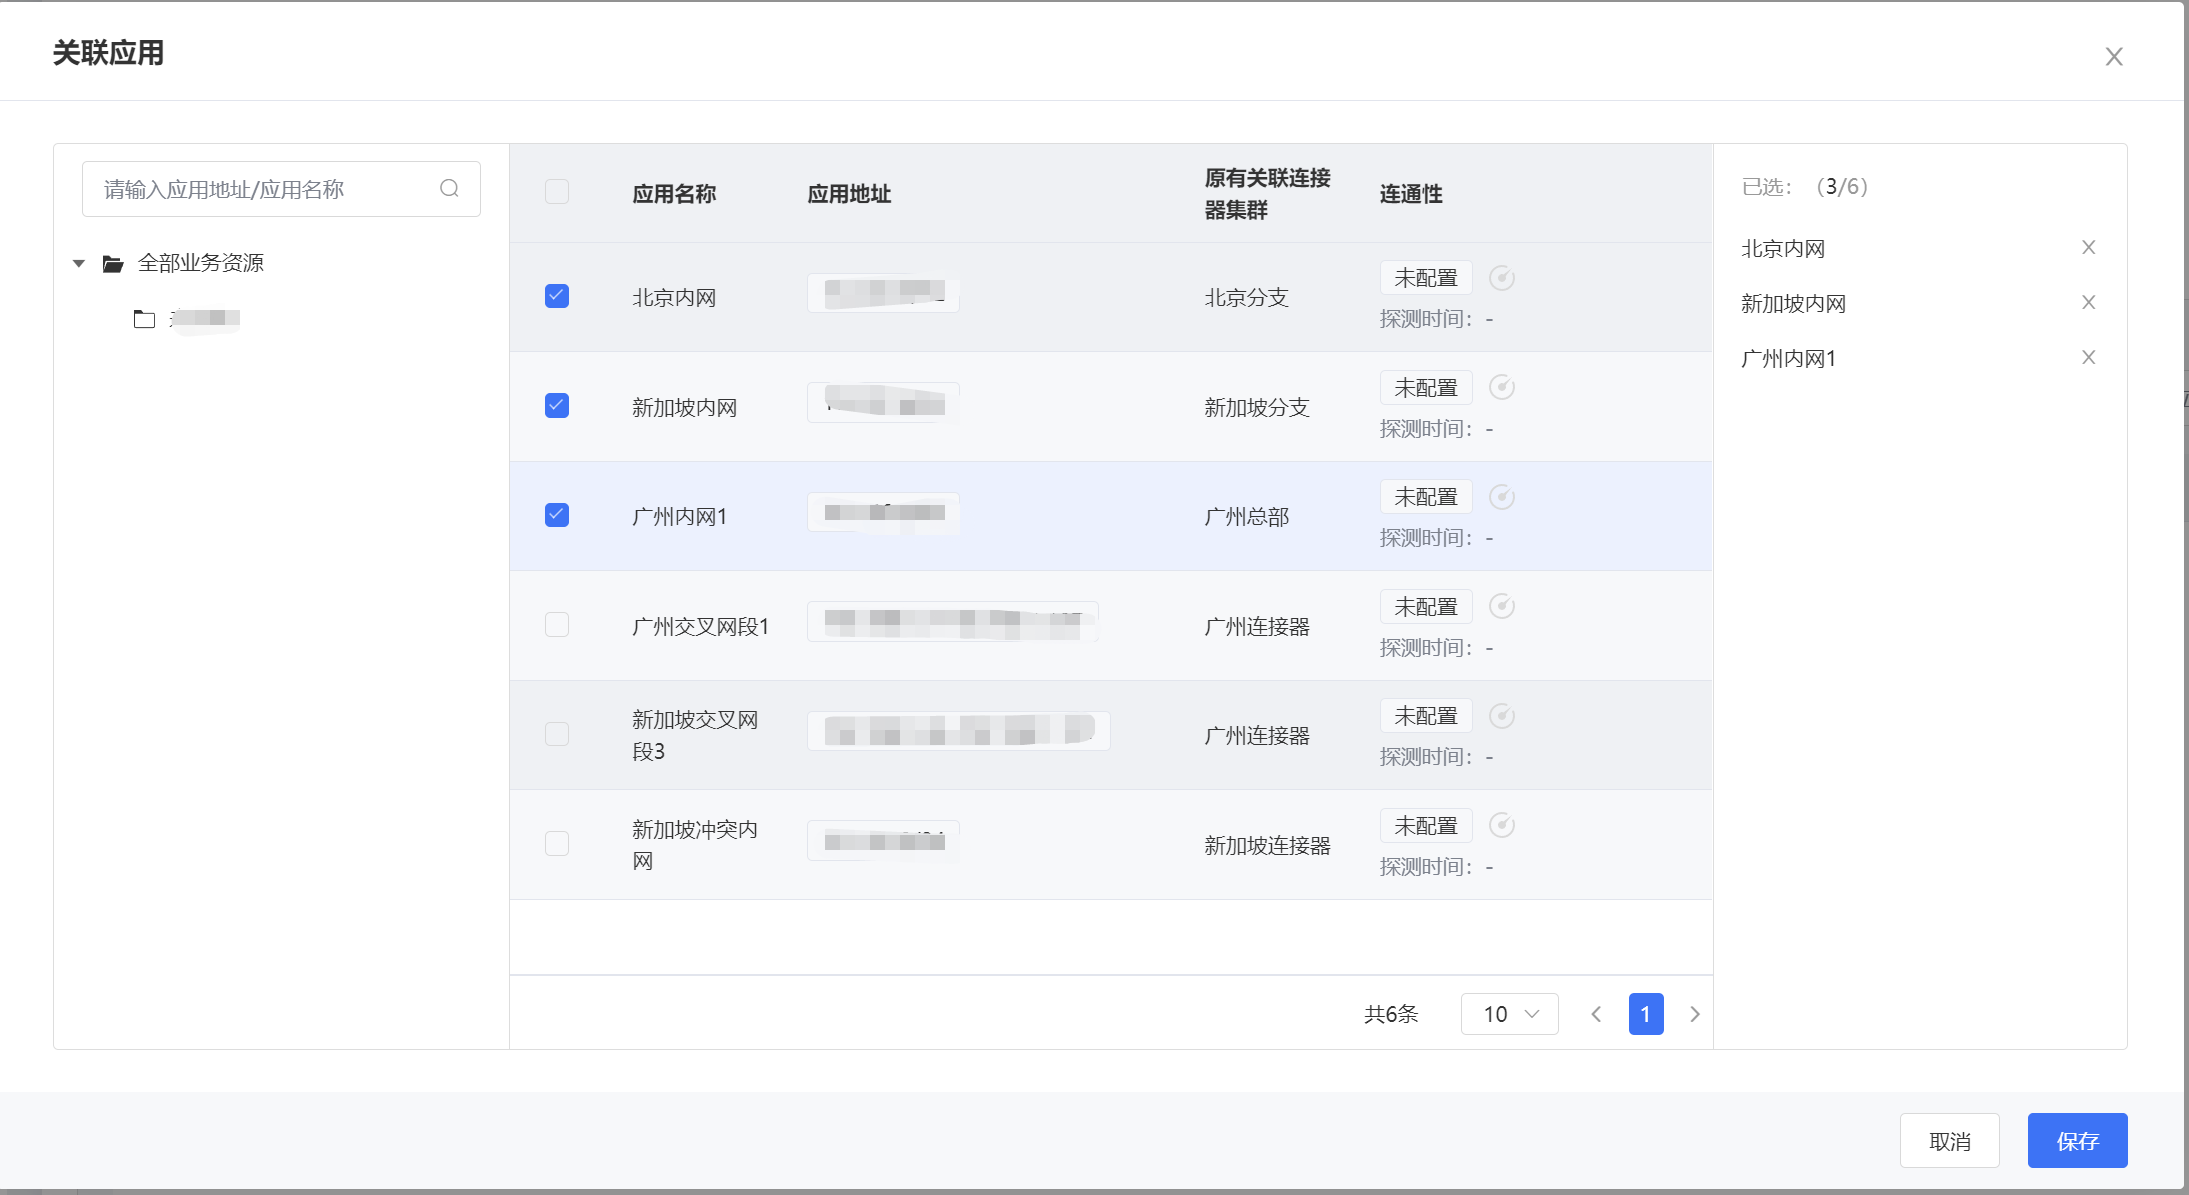
Task: Click the 新加坡分支 cluster cell
Action: [x=1257, y=407]
